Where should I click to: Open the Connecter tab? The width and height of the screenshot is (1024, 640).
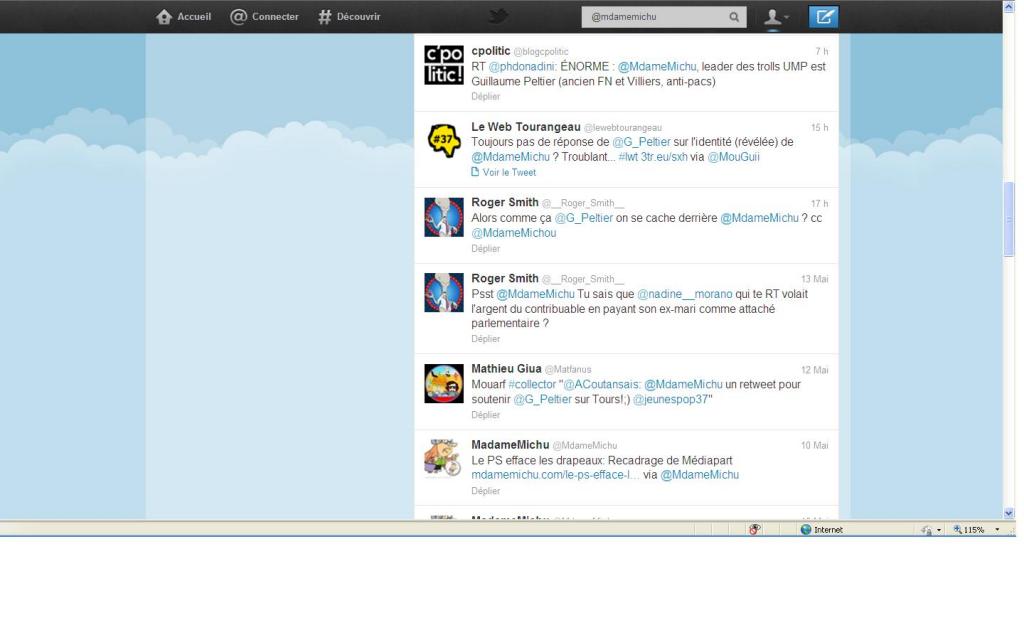pyautogui.click(x=264, y=17)
